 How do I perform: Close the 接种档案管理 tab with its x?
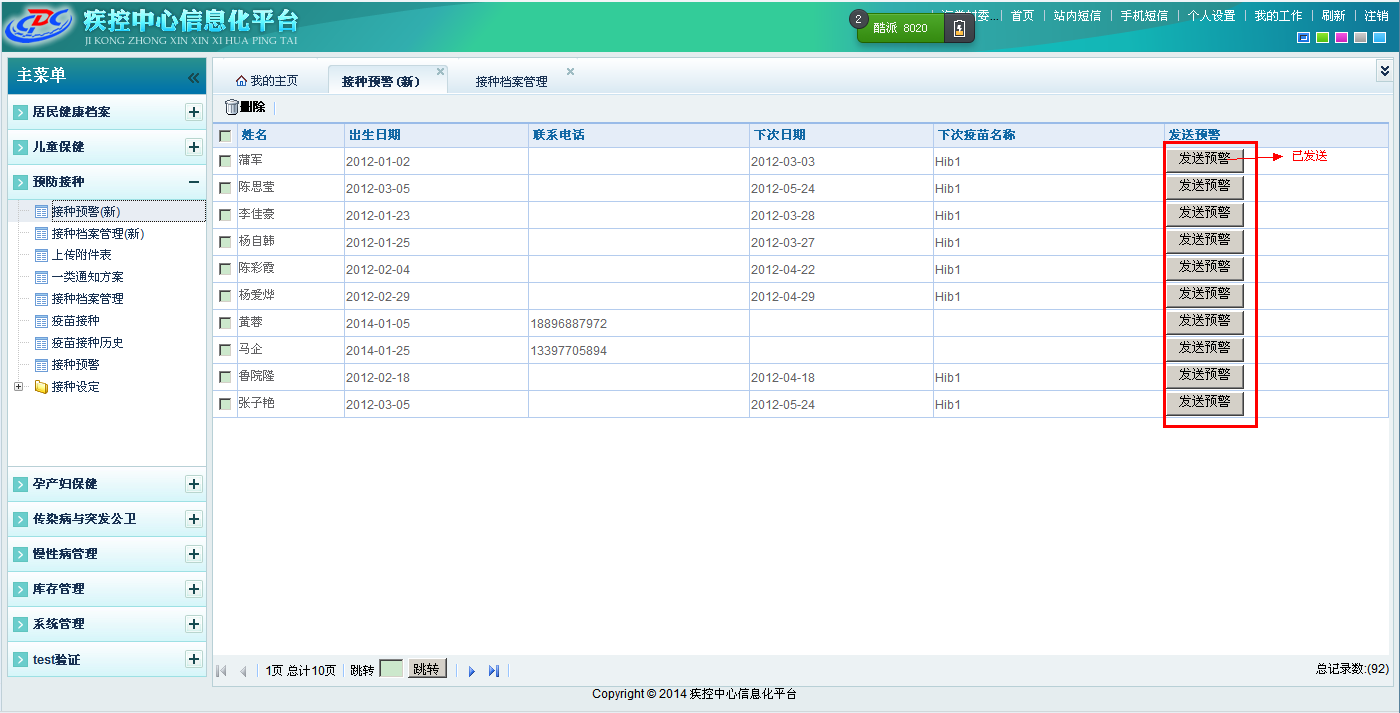coord(570,72)
